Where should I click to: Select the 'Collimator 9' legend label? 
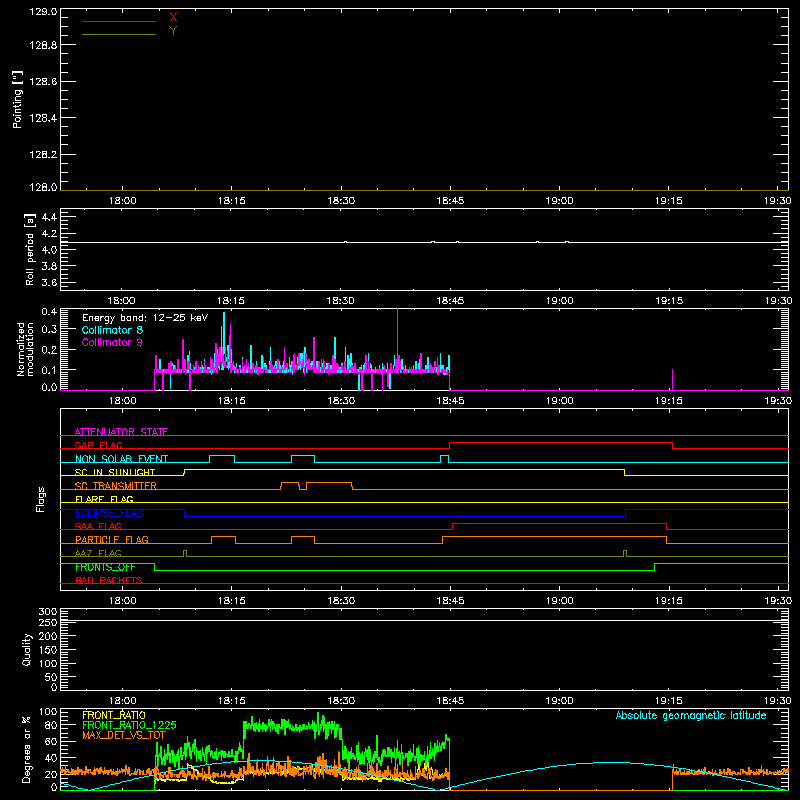(112, 342)
